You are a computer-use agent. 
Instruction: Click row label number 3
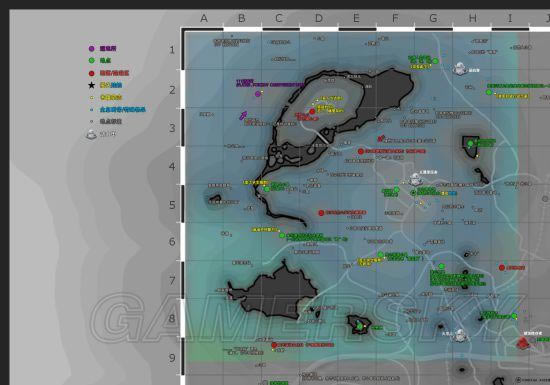[172, 128]
